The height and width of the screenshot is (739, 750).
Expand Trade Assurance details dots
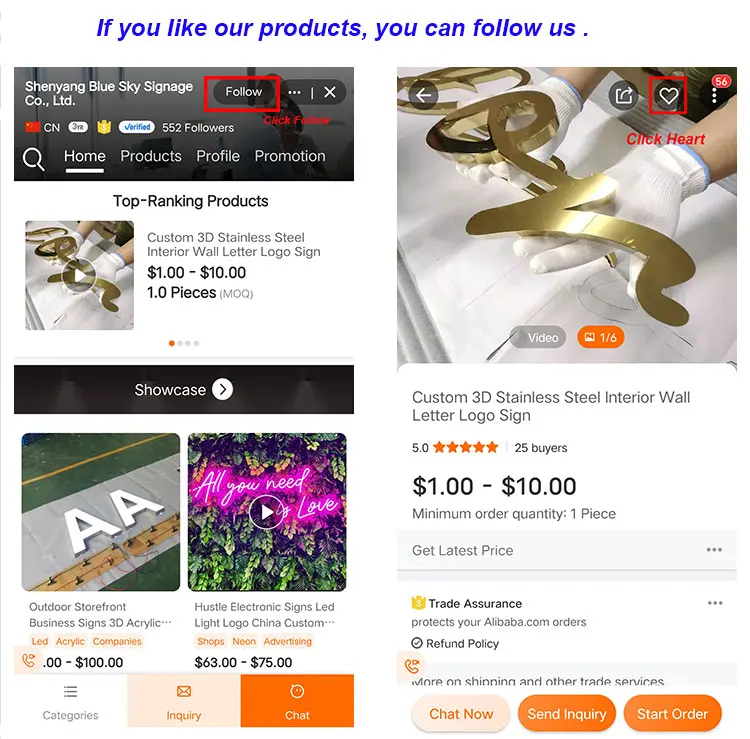715,603
